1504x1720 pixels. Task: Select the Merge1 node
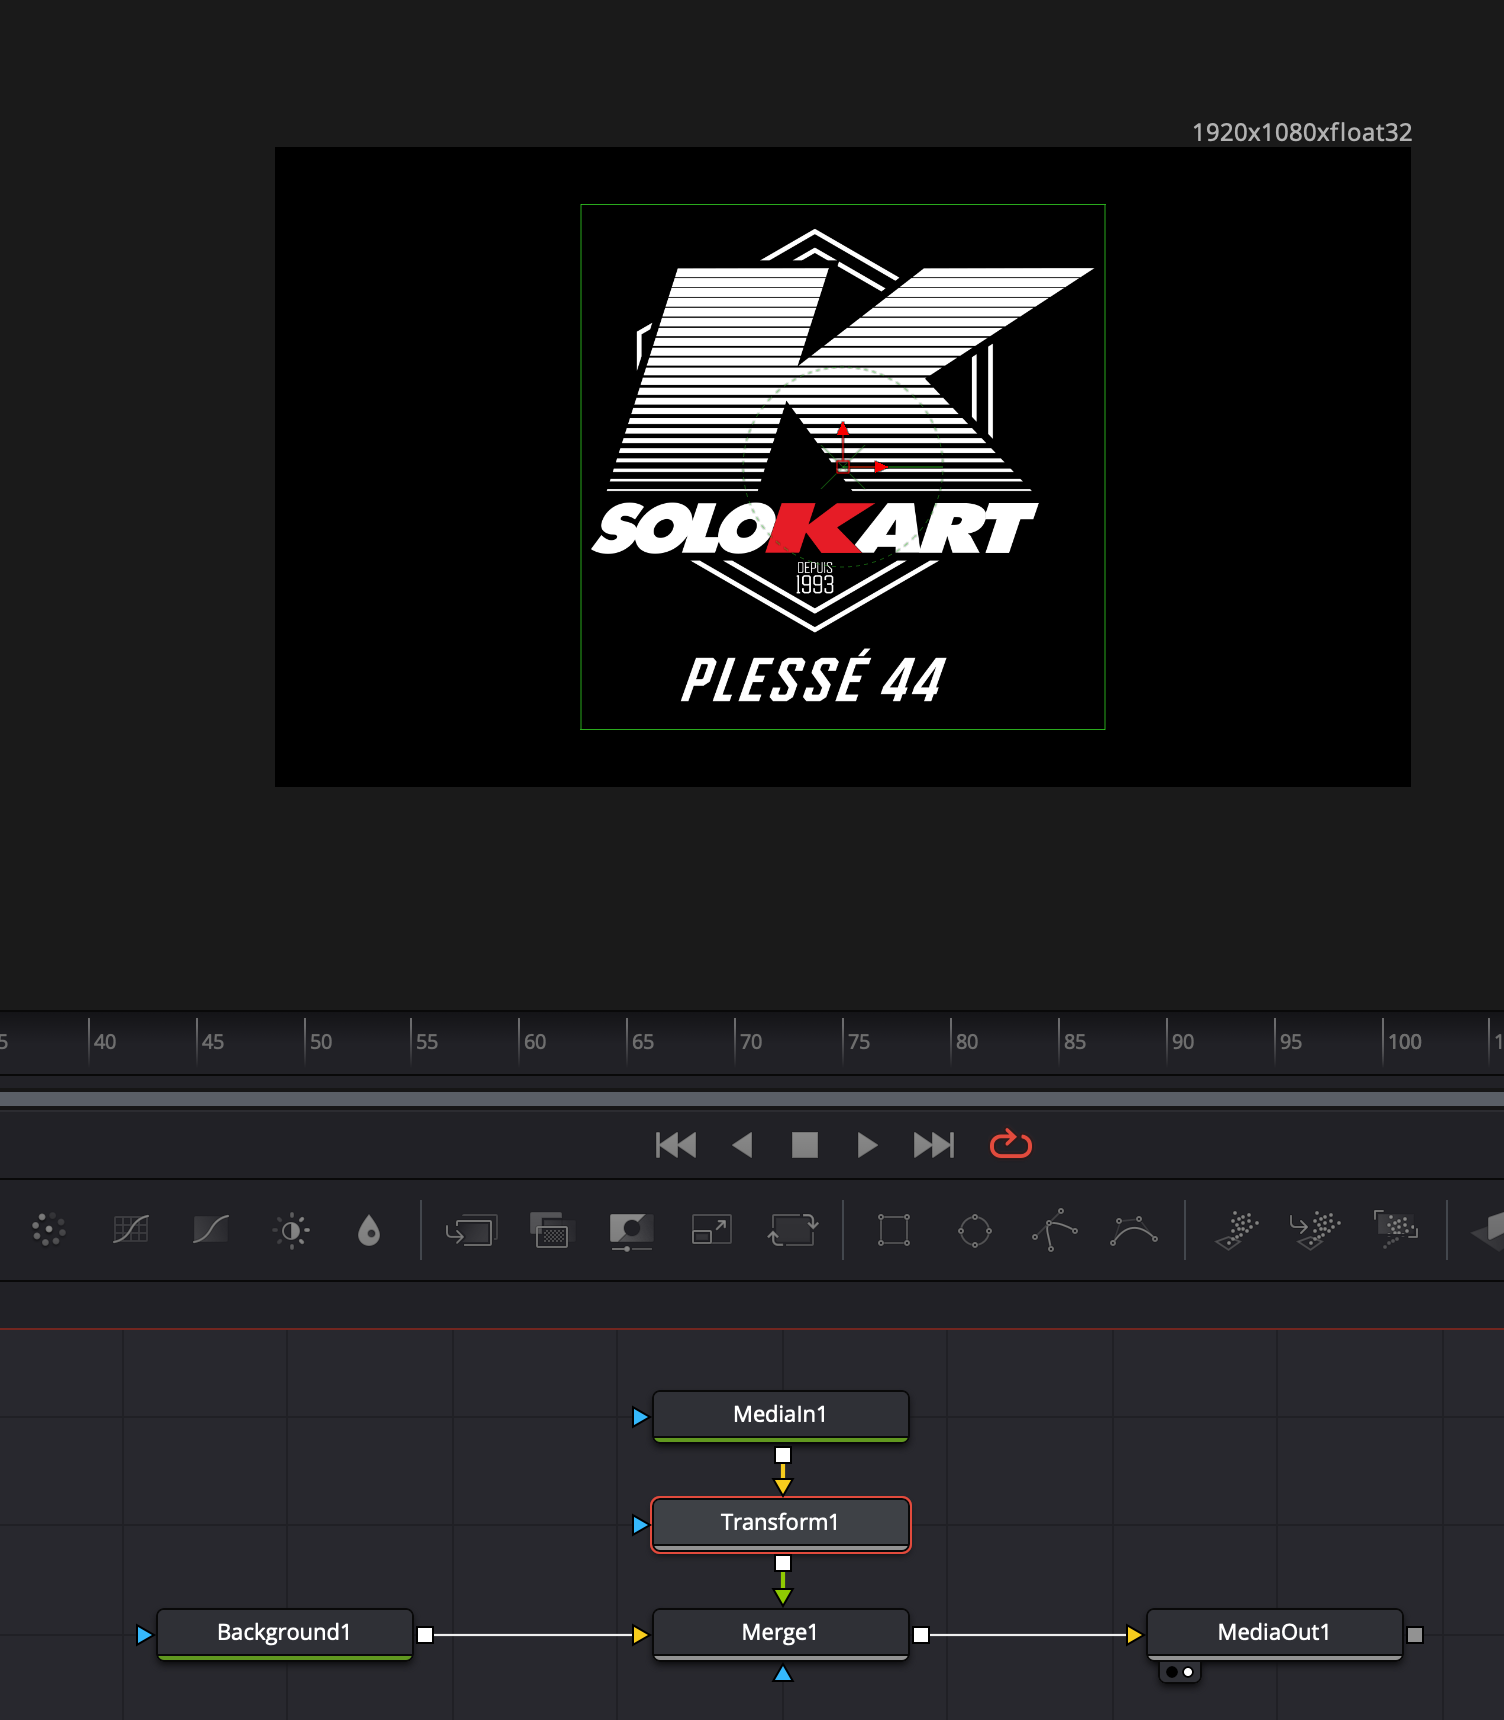(x=780, y=1632)
